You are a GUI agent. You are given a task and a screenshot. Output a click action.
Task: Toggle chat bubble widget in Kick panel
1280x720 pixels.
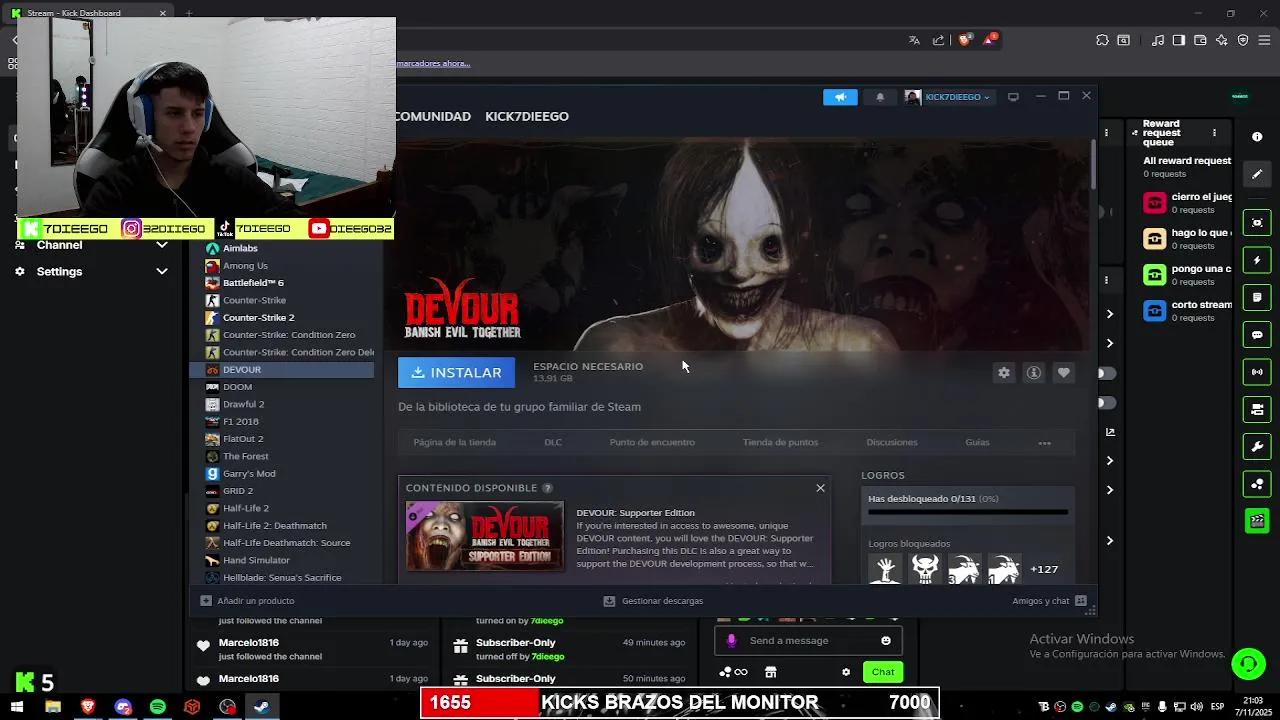pyautogui.click(x=1257, y=335)
